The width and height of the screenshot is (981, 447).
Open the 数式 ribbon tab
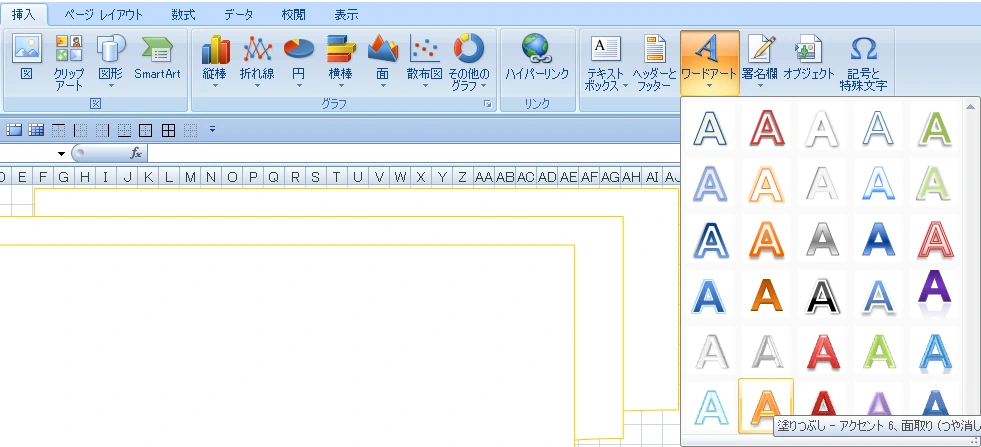[x=183, y=15]
